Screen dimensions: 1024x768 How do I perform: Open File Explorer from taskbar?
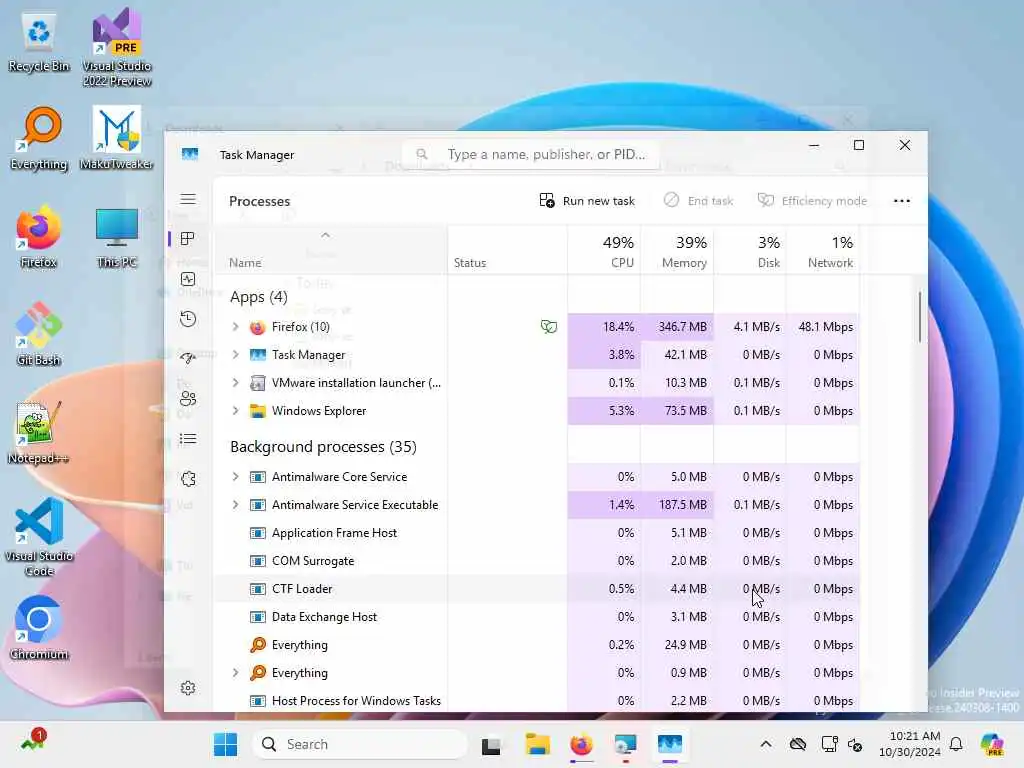click(537, 744)
